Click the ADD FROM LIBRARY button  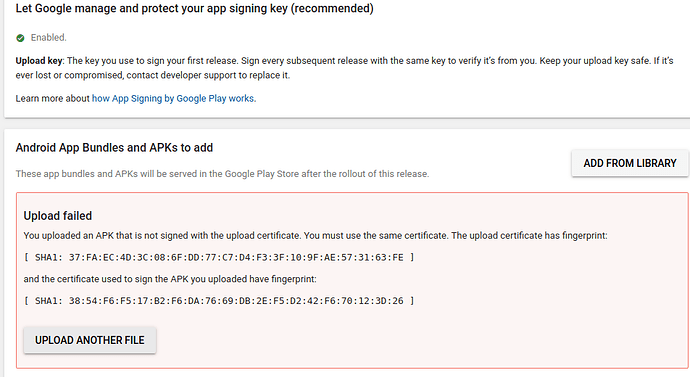click(x=630, y=163)
